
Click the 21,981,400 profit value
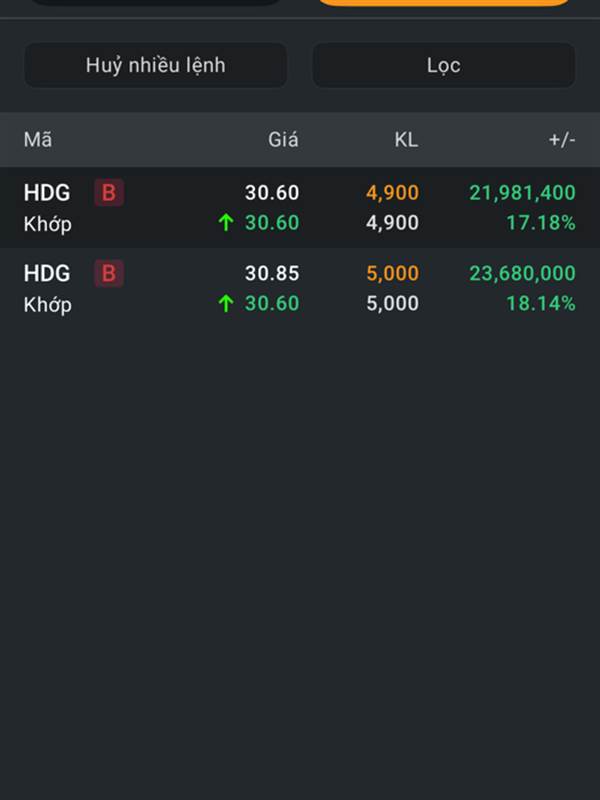(x=522, y=193)
